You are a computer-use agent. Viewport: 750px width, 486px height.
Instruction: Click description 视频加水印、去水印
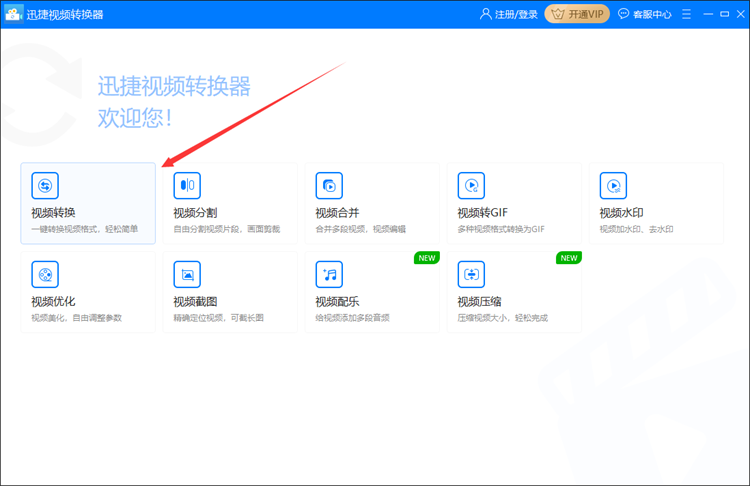click(636, 229)
